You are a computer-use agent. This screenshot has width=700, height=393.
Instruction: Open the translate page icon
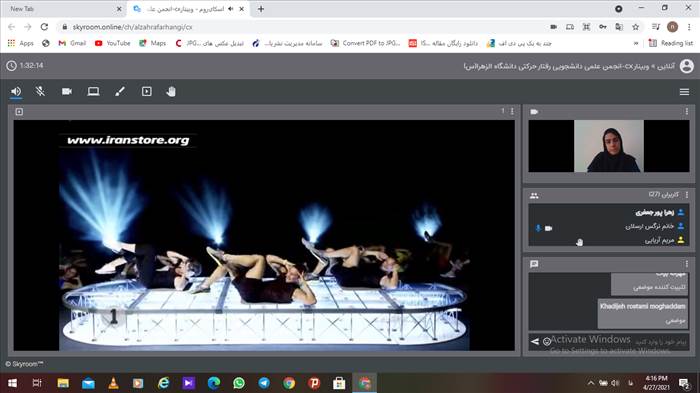coord(619,27)
